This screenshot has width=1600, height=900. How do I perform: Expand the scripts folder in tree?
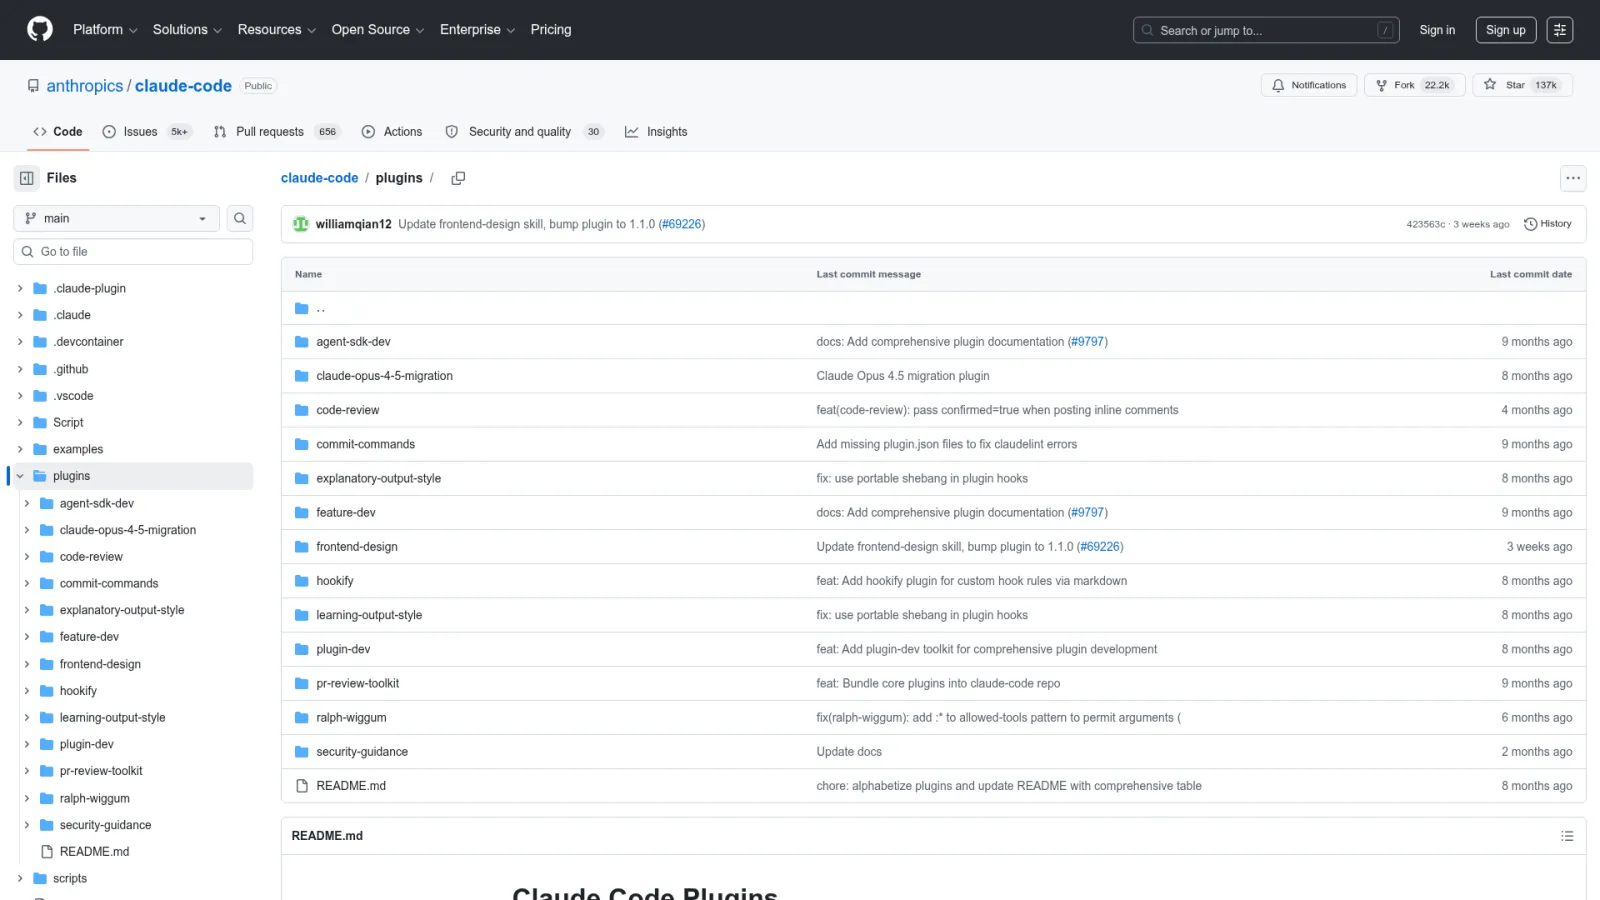(20, 878)
